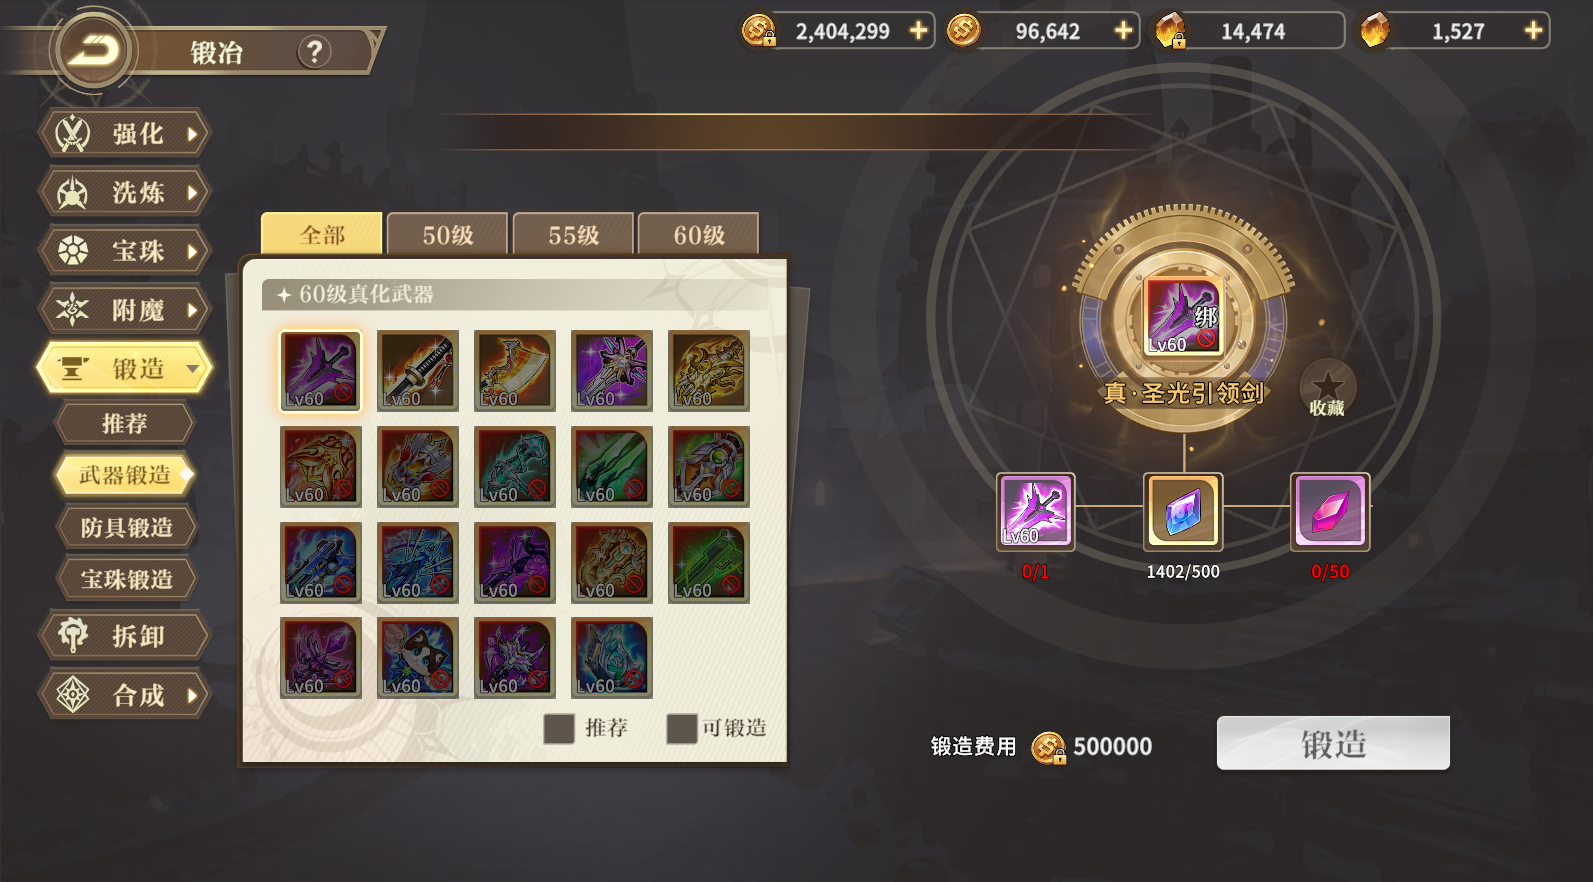This screenshot has width=1593, height=882.
Task: Click the 锻造 forge button
Action: (x=1333, y=743)
